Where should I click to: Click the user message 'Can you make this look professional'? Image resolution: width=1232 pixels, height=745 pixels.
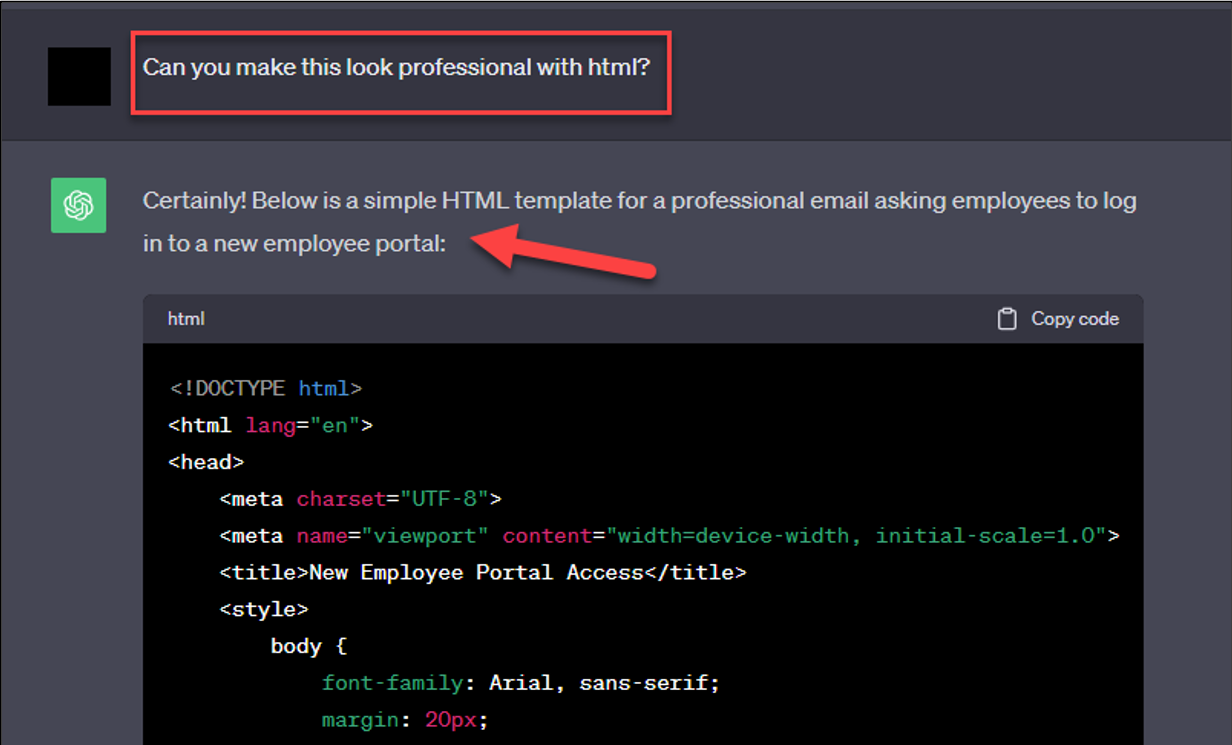coord(396,68)
